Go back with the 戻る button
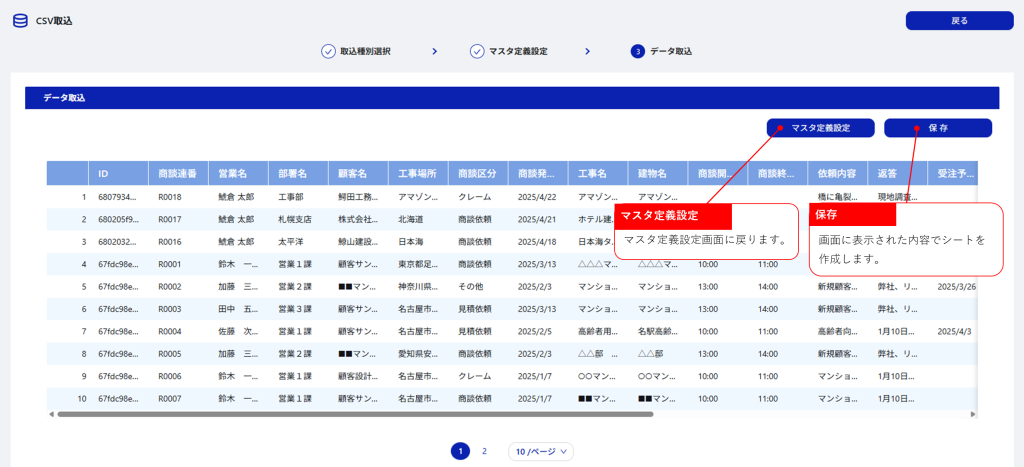The width and height of the screenshot is (1024, 467). coord(959,21)
